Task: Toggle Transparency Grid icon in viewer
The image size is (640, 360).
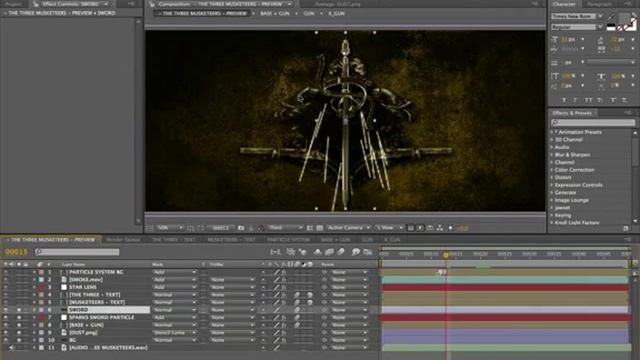Action: (320, 228)
